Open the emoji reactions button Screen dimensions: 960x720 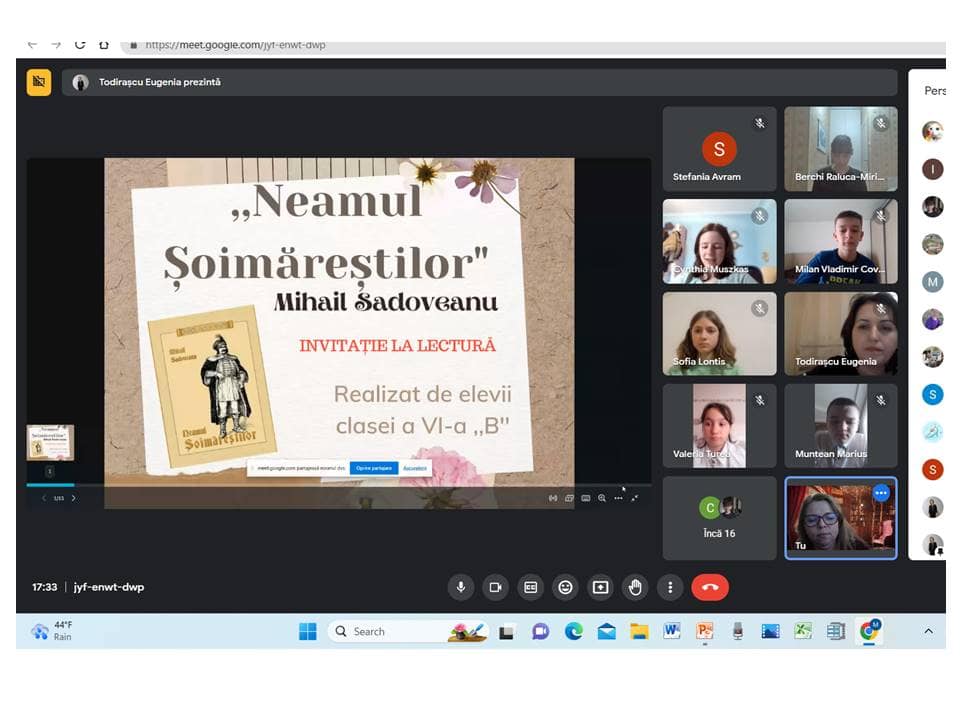click(565, 588)
